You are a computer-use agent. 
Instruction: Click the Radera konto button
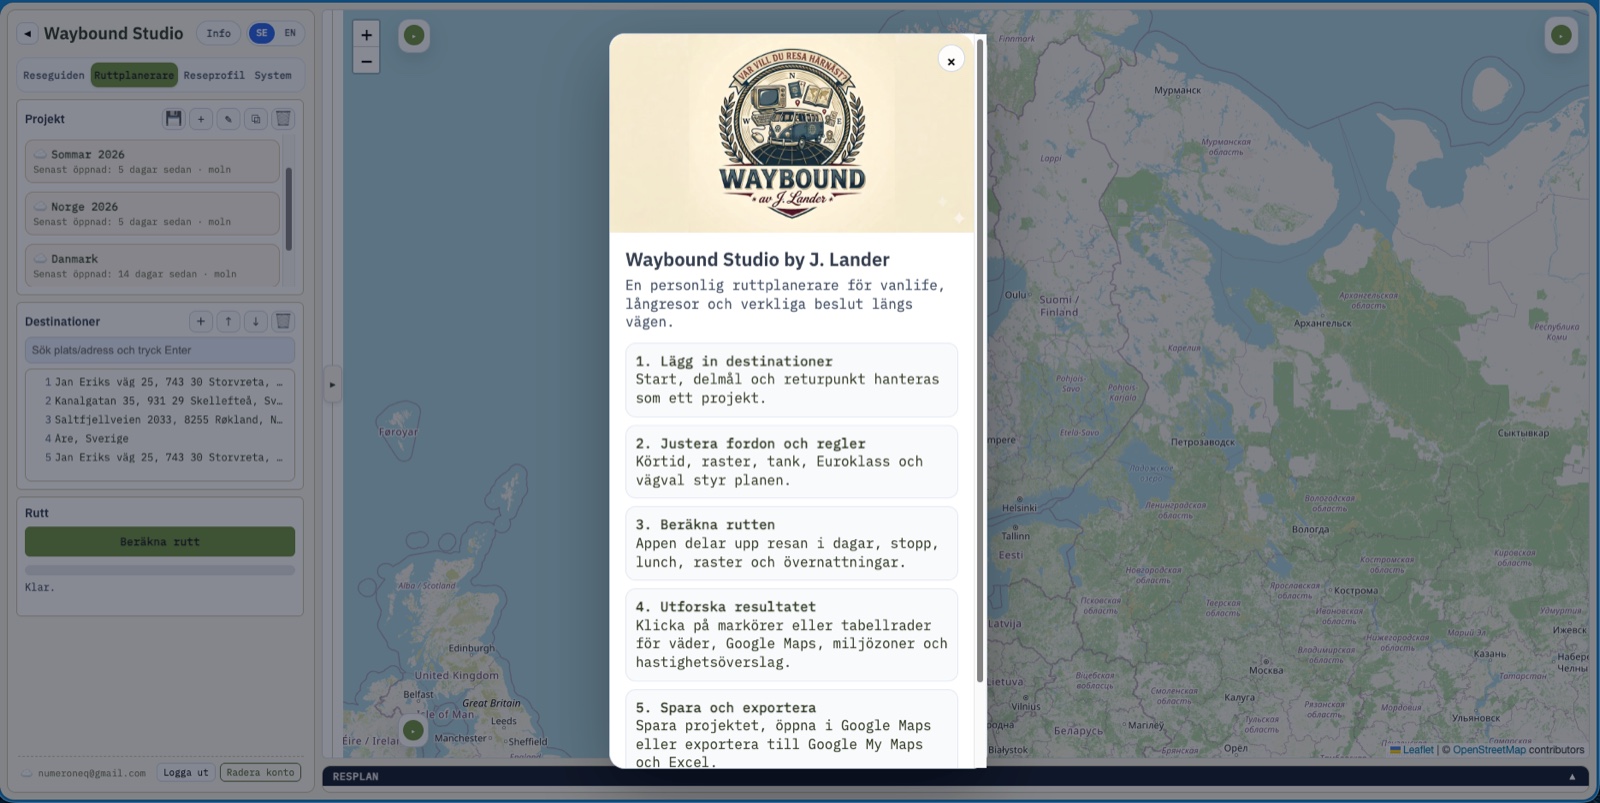(260, 773)
